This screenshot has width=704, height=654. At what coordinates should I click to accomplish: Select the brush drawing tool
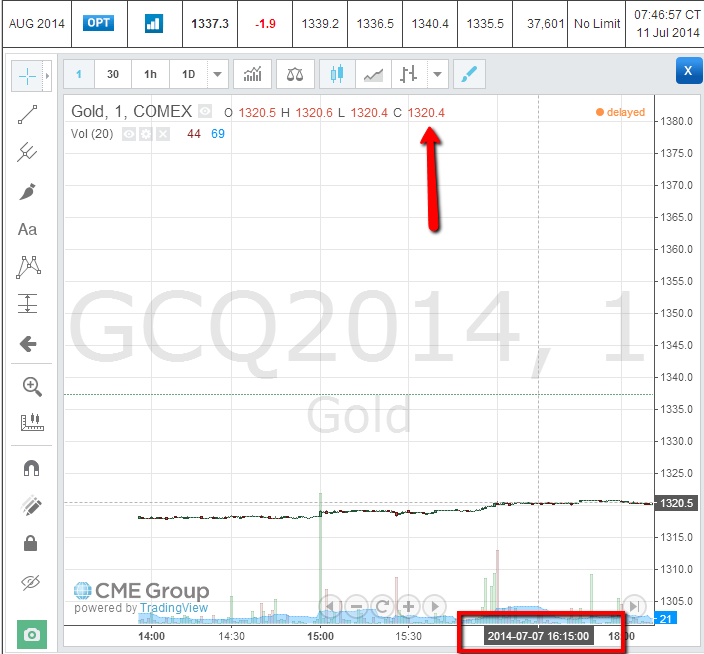[x=27, y=191]
